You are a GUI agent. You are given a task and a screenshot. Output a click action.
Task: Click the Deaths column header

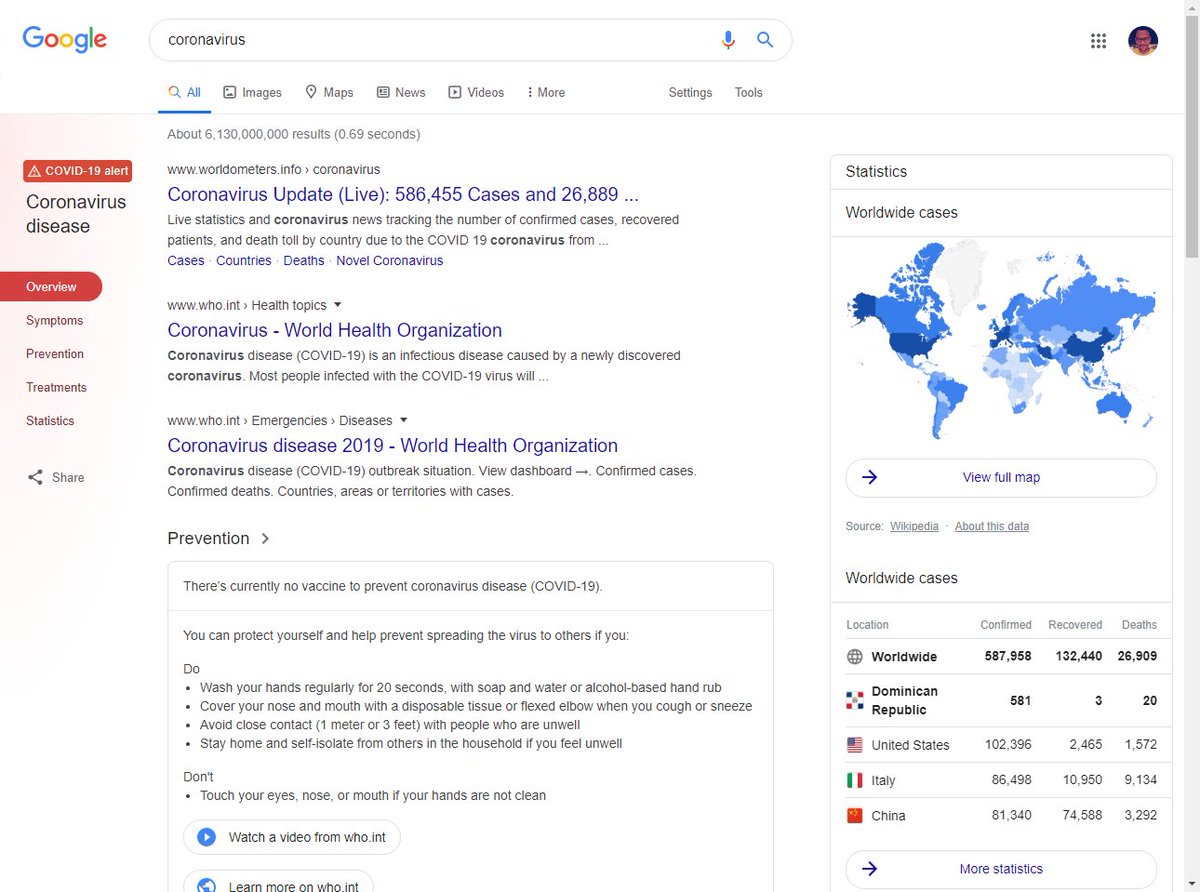click(x=1139, y=625)
